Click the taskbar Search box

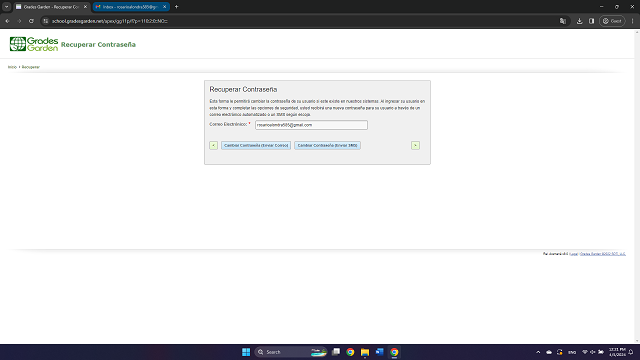click(291, 352)
